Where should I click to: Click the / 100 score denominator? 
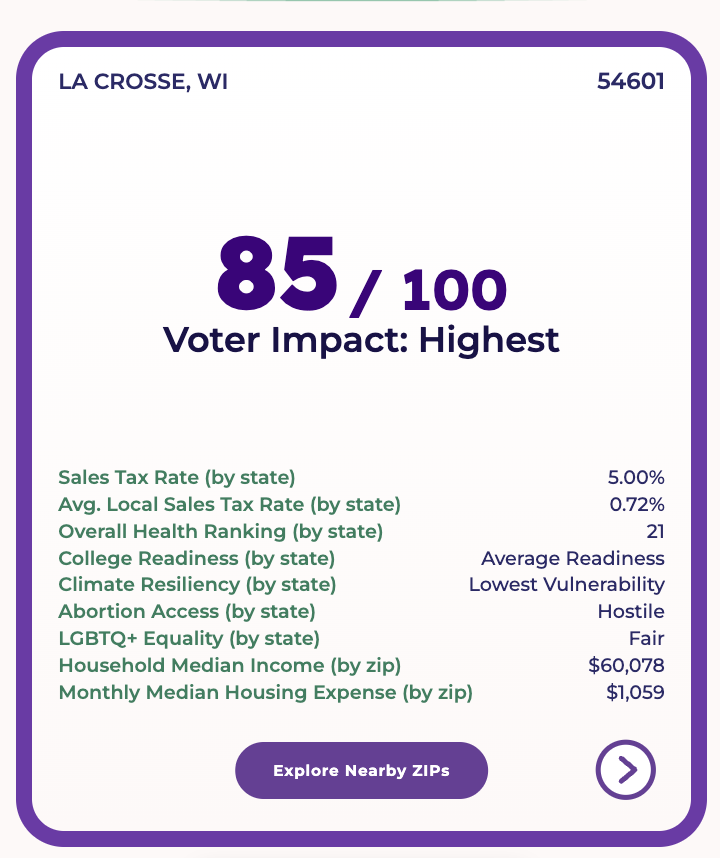tap(428, 290)
